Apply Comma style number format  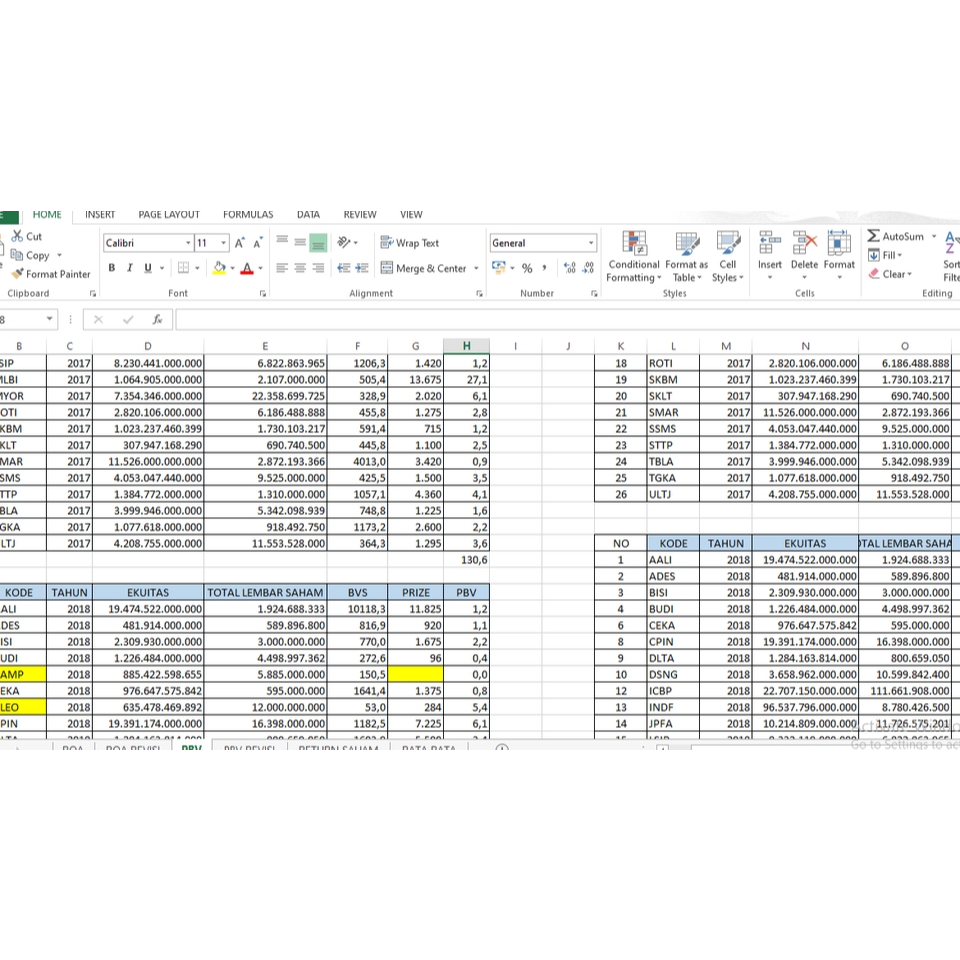(x=544, y=268)
